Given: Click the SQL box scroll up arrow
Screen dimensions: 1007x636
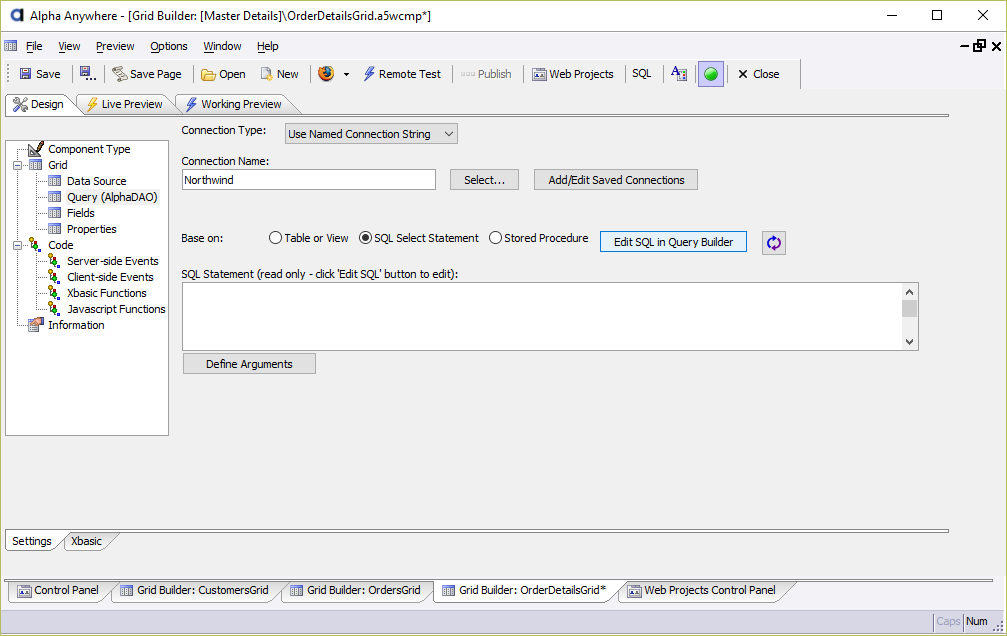Looking at the screenshot, I should (909, 292).
